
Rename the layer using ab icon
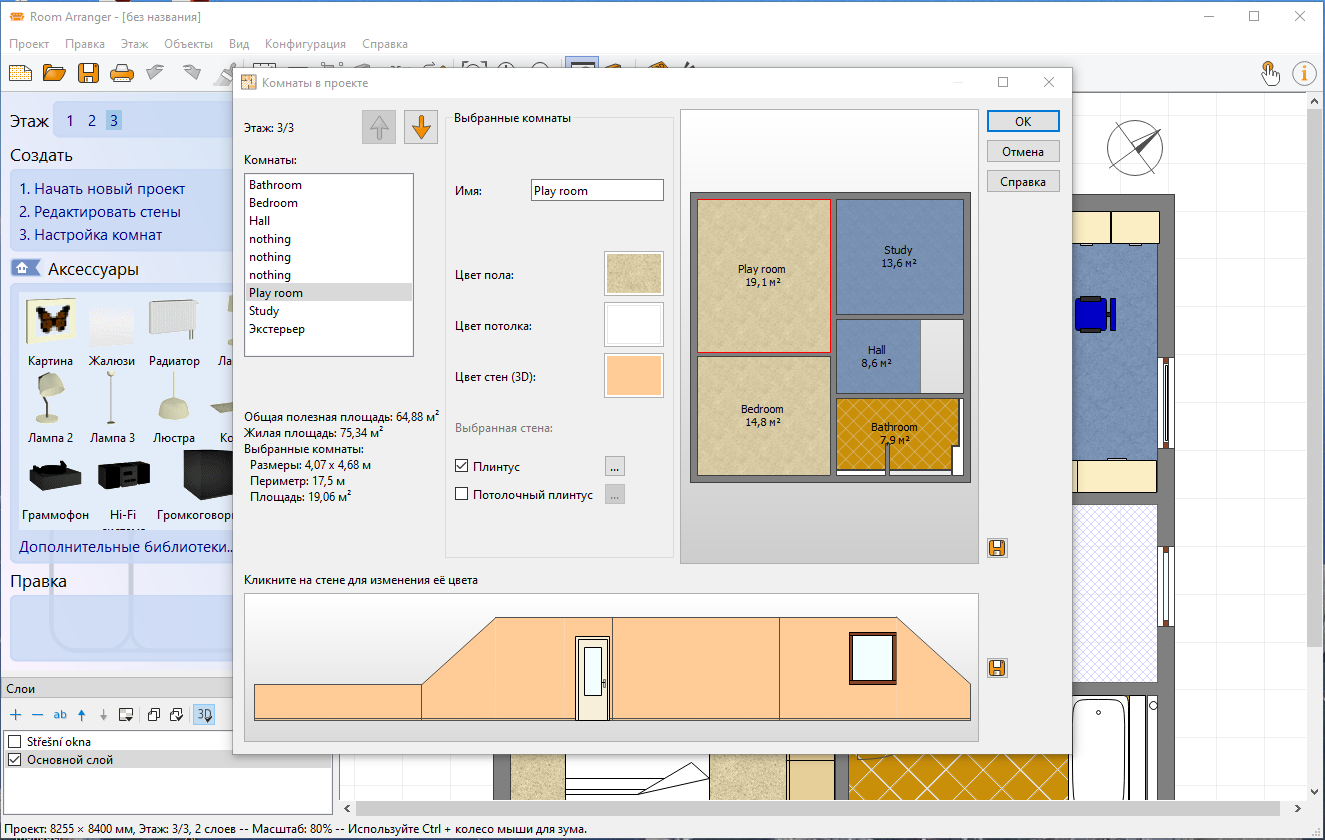click(59, 714)
